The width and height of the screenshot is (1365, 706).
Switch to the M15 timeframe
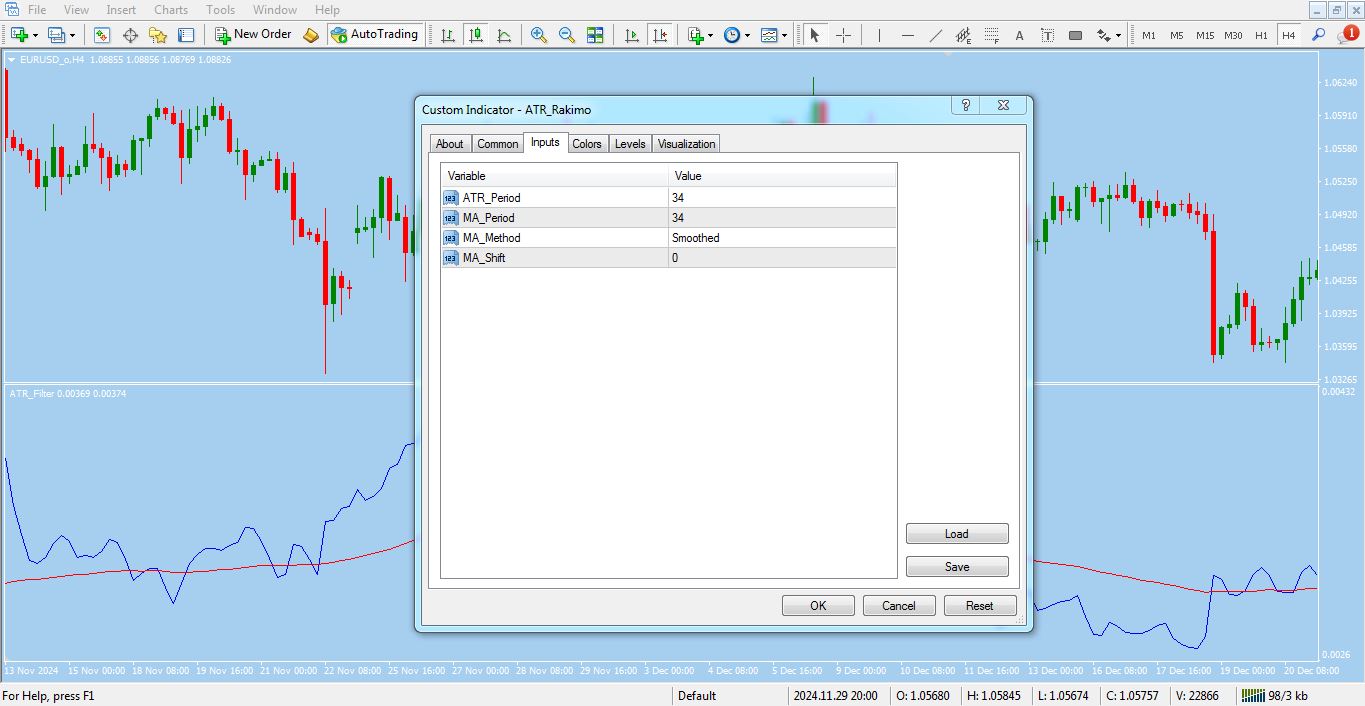pos(1204,35)
